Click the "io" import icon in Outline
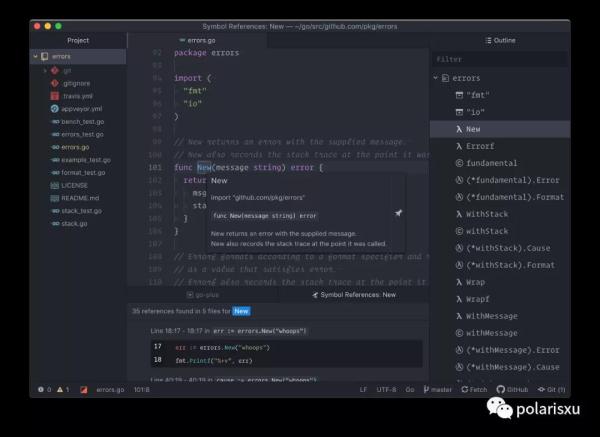600x437 pixels. click(x=460, y=112)
